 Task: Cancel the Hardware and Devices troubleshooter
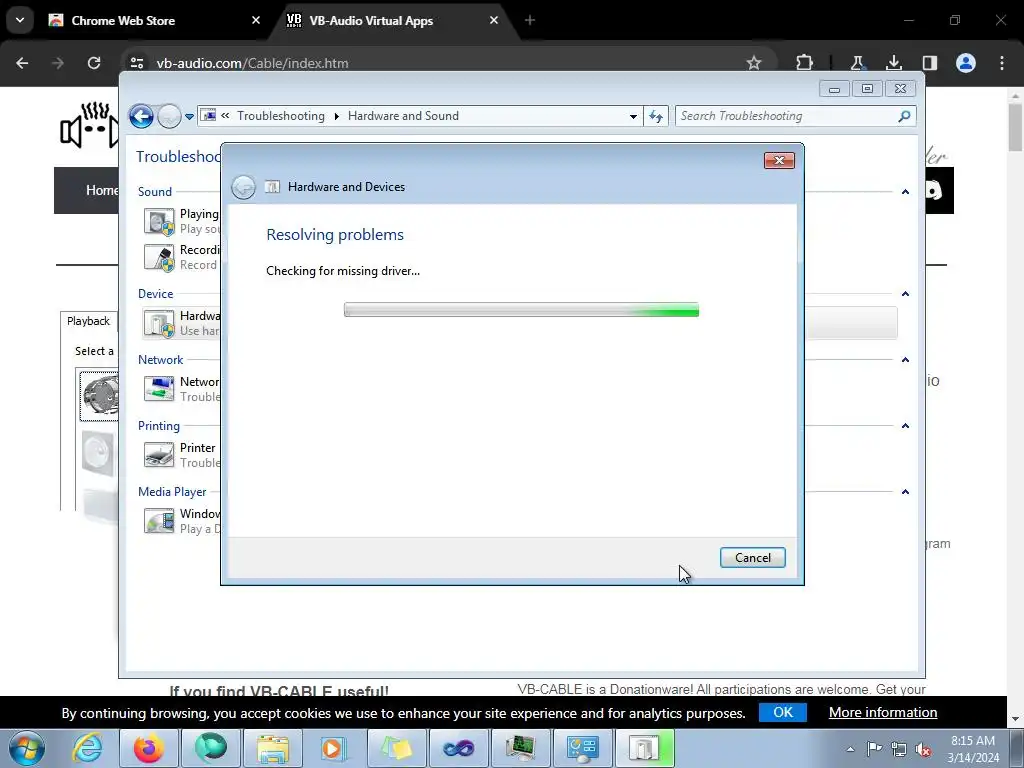coord(752,558)
